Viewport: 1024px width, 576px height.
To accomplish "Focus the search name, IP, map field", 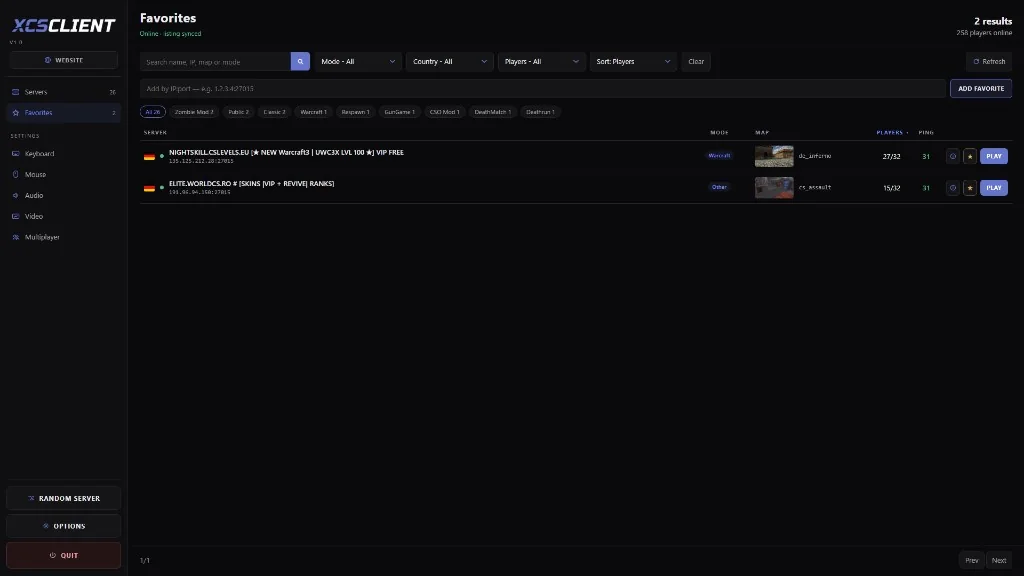I will tap(216, 61).
